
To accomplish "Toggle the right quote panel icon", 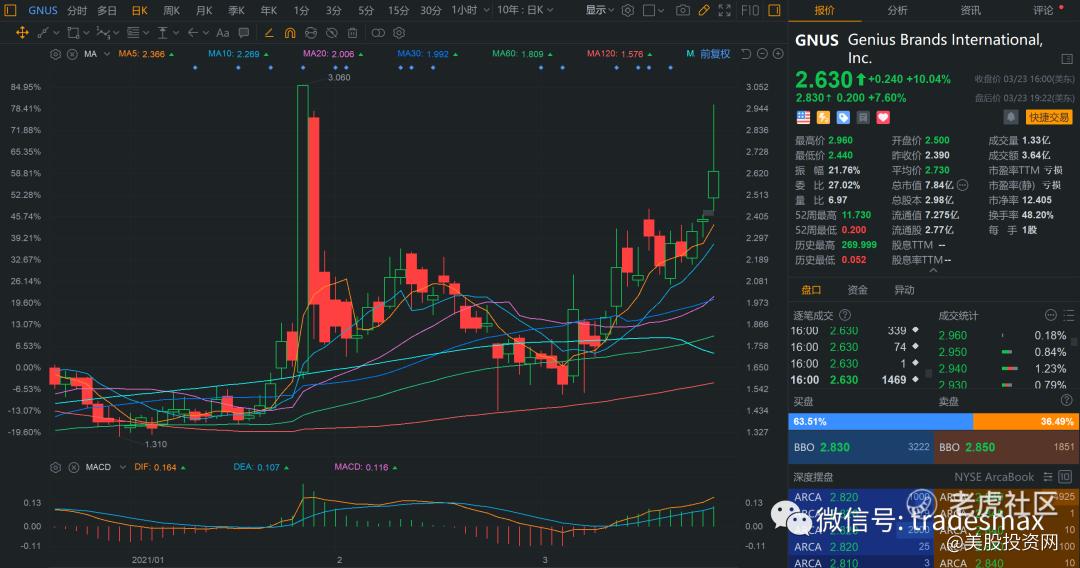I will tap(775, 10).
